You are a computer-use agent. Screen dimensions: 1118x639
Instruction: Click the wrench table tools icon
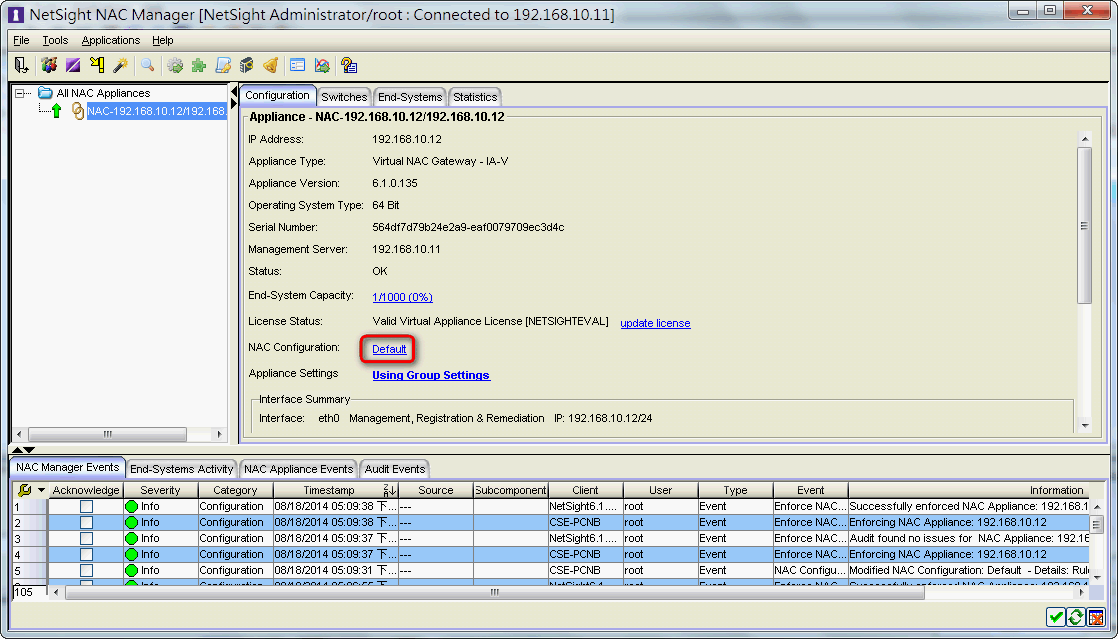[x=24, y=490]
